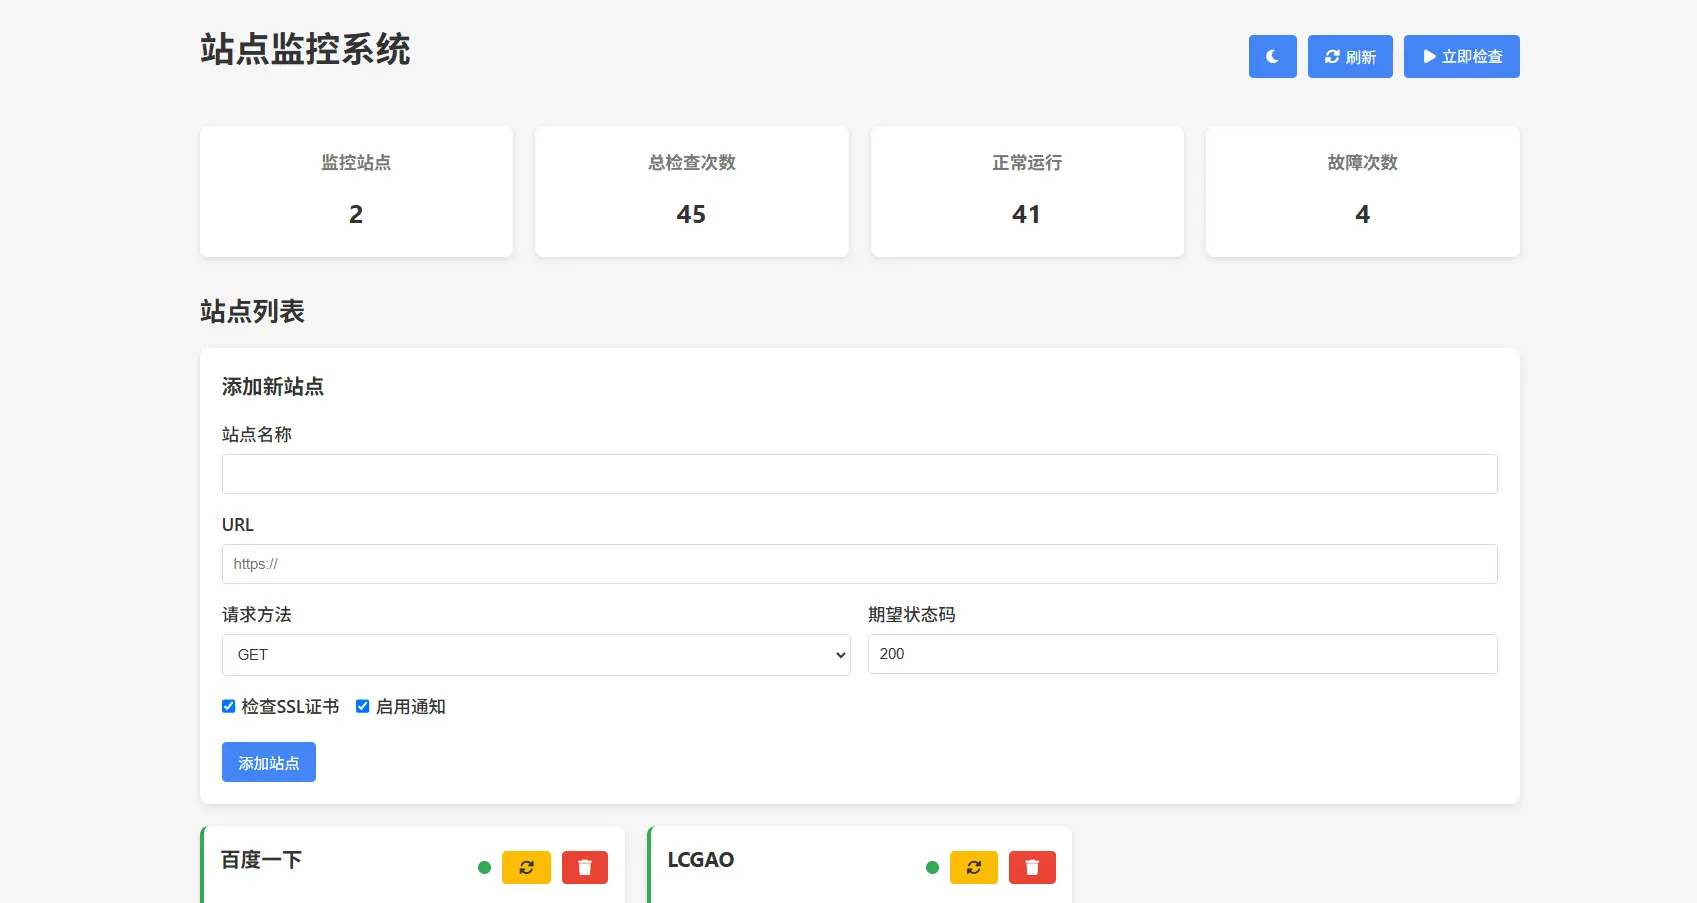1697x903 pixels.
Task: Select the 正常运行 stats card
Action: point(1027,191)
